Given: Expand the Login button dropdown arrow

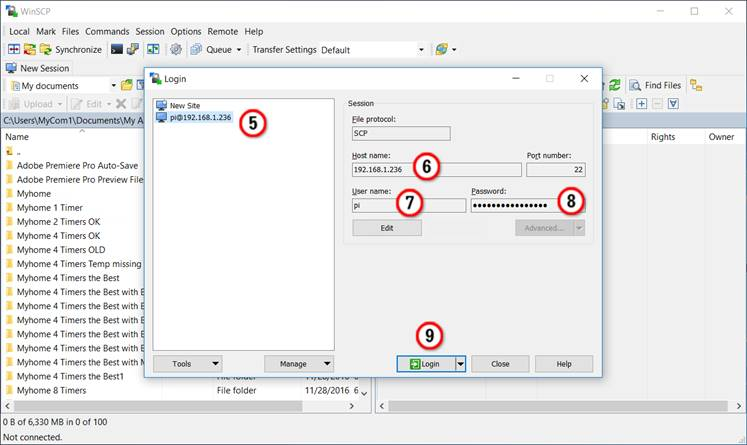Looking at the screenshot, I should point(460,364).
